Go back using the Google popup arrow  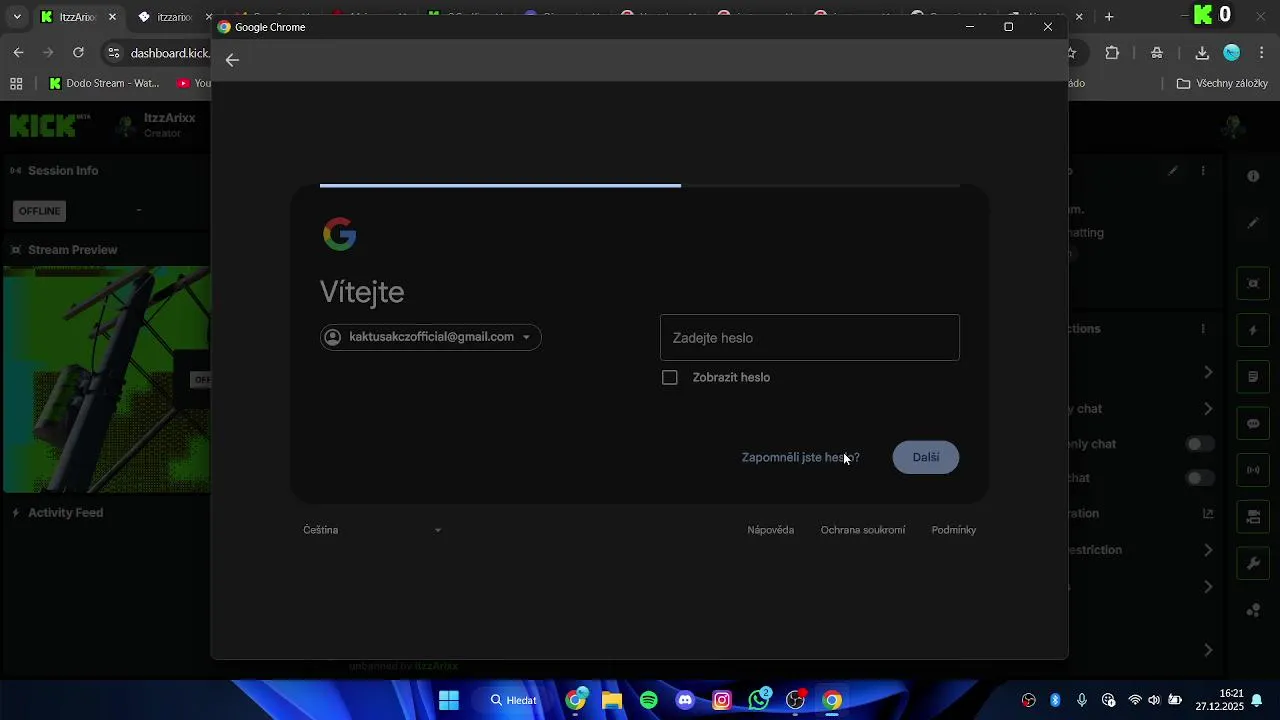(232, 60)
